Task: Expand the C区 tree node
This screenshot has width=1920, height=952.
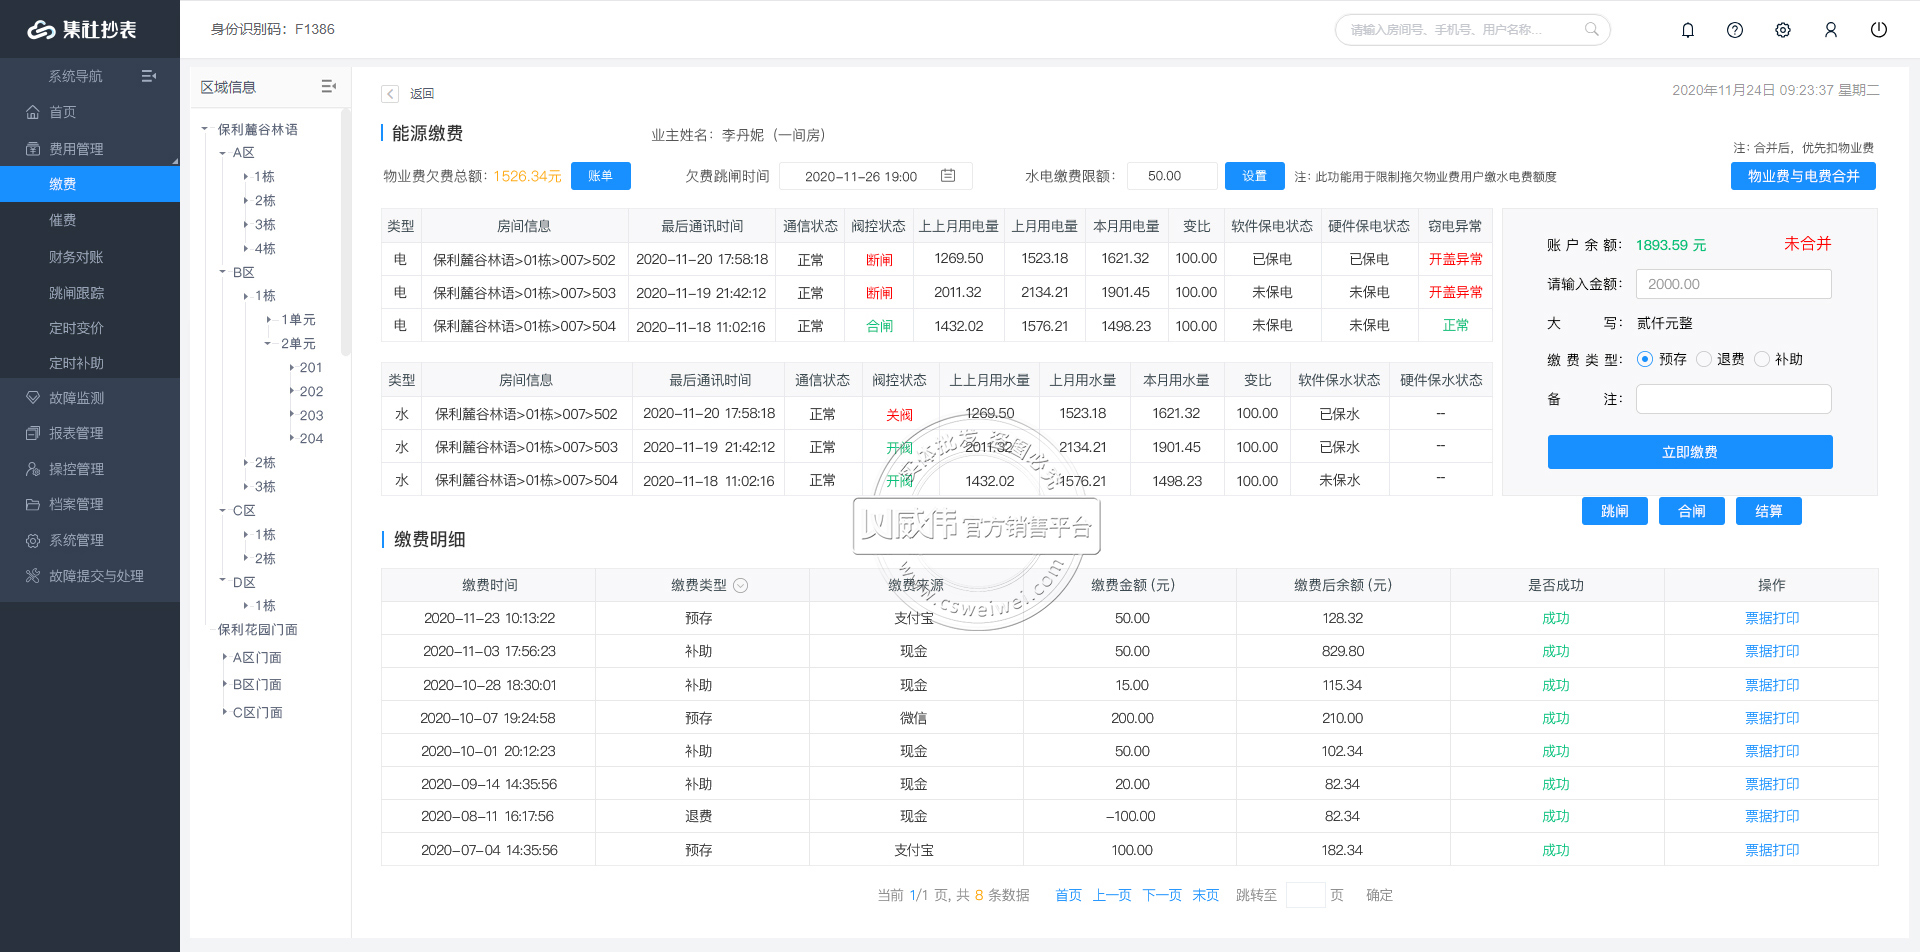Action: tap(223, 511)
